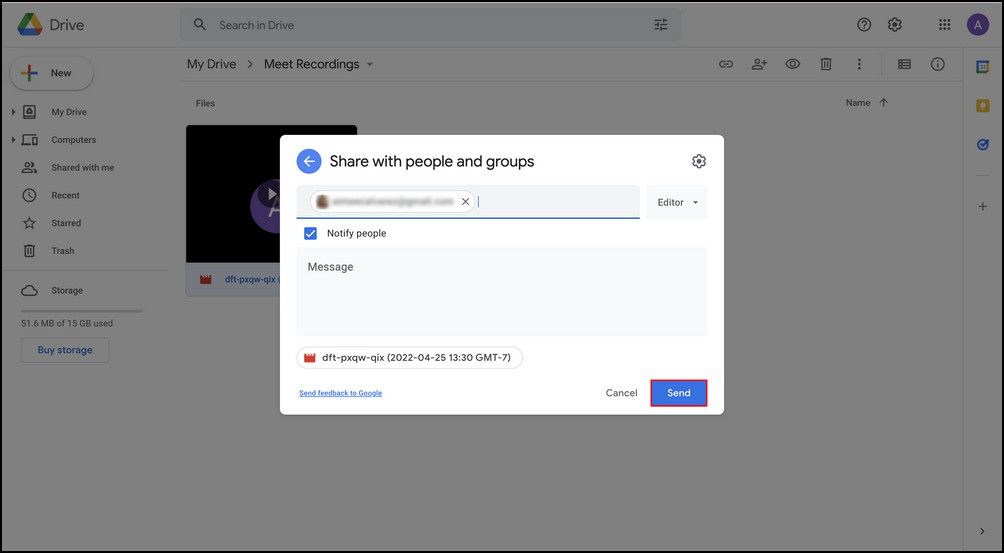This screenshot has height=553, width=1004.
Task: Hide side panel chevron arrow
Action: point(982,531)
